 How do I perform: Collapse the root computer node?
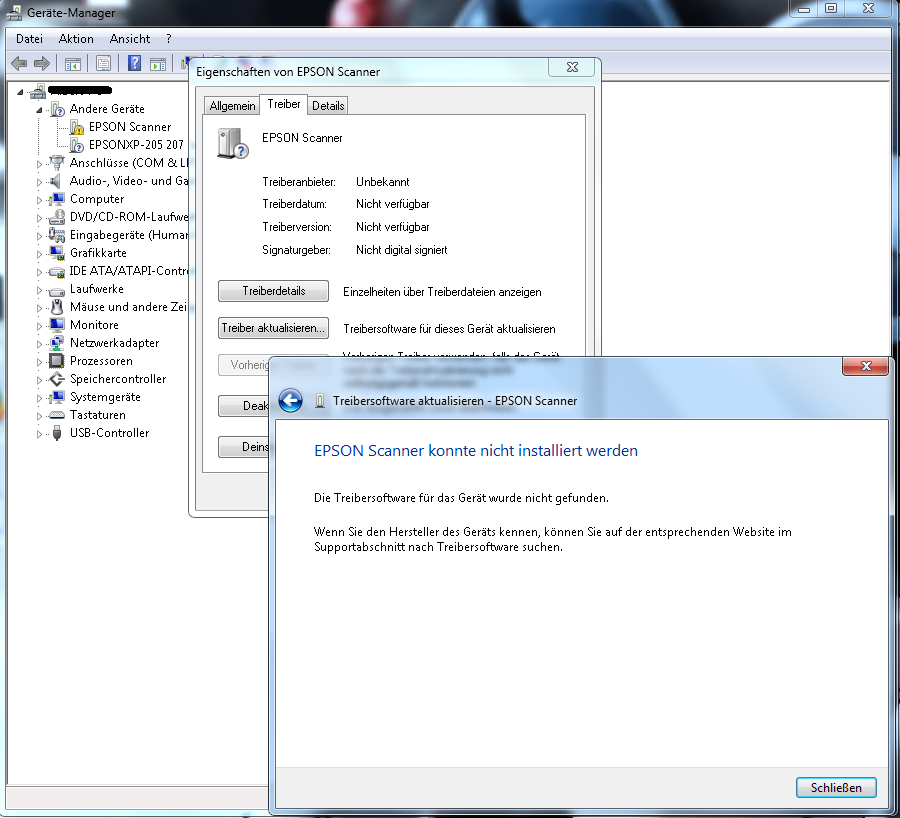point(21,92)
